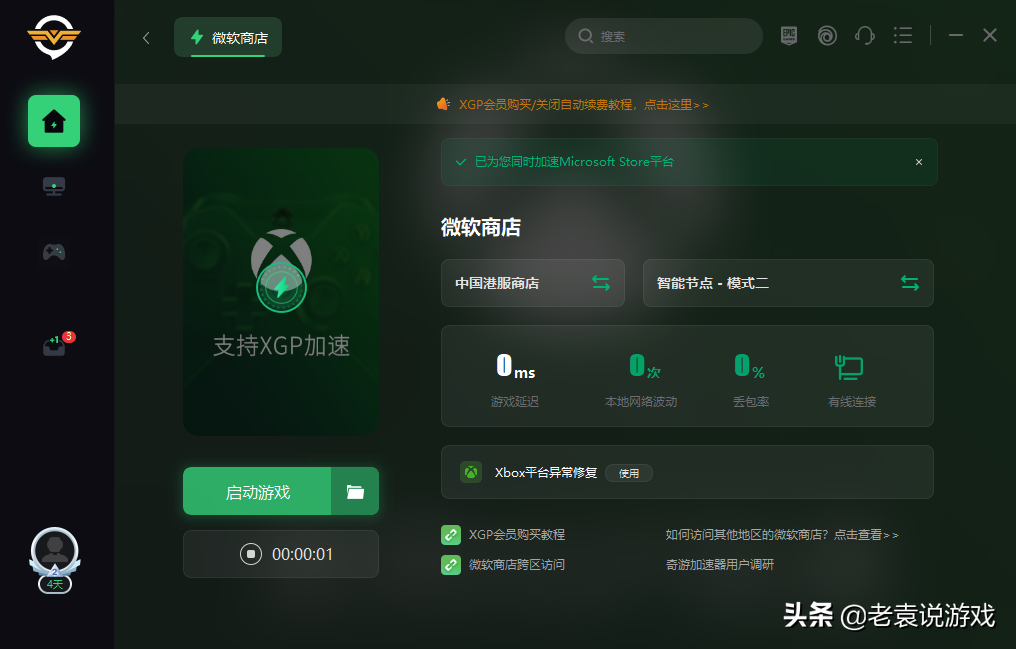
Task: Click the 丢包率 0% value
Action: click(x=750, y=367)
